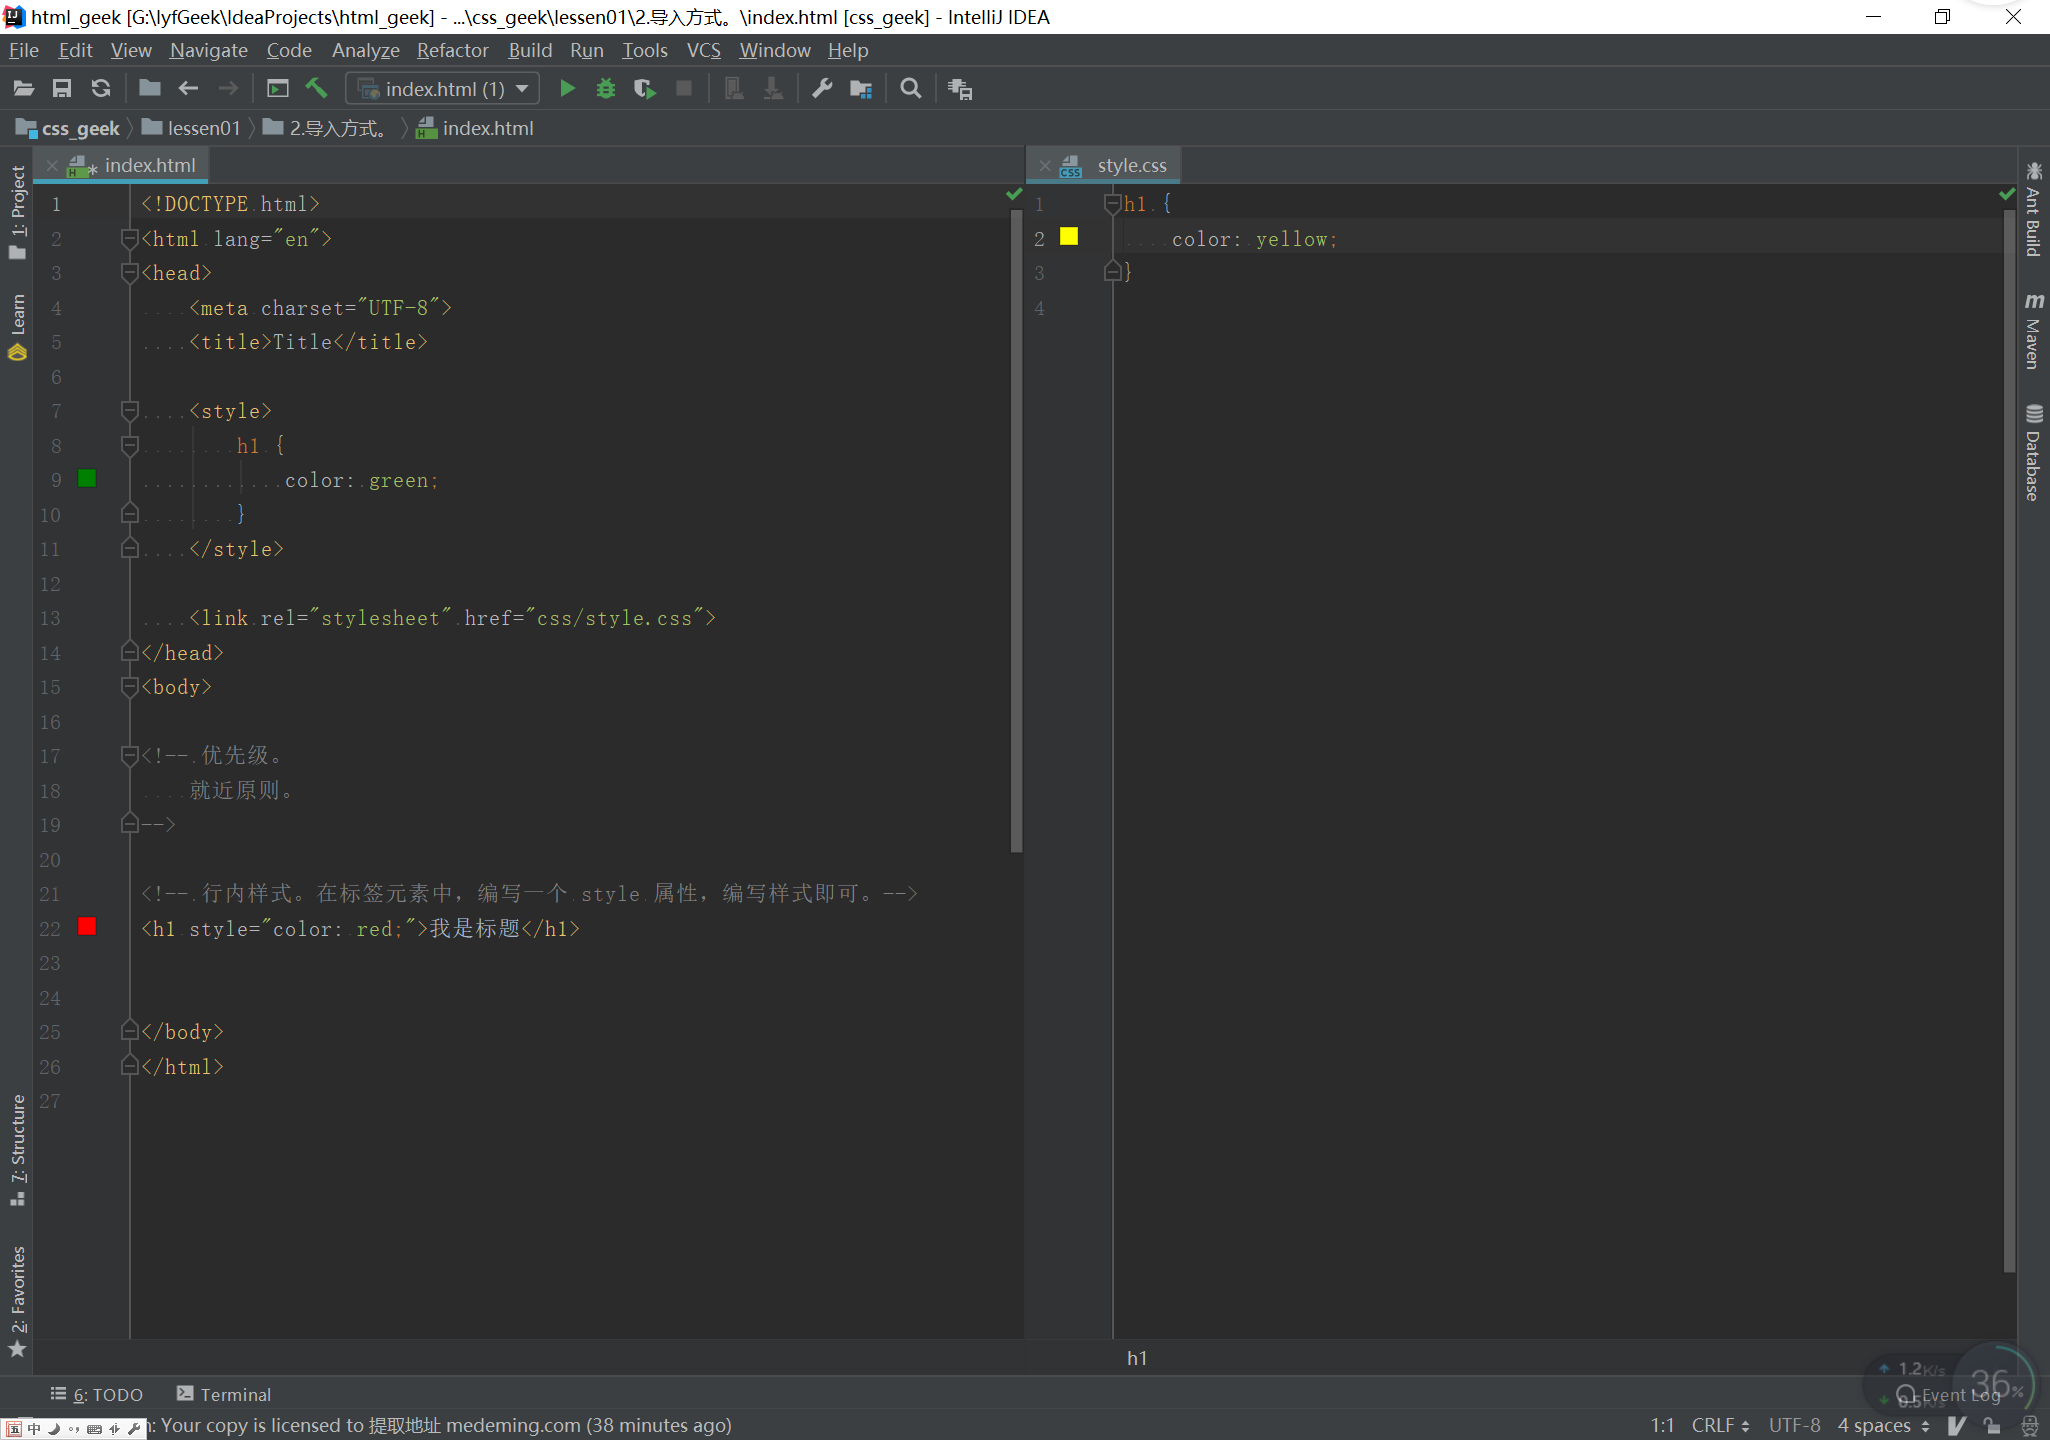Close the index.html tab
Screen dimensions: 2050x1440
tap(52, 166)
